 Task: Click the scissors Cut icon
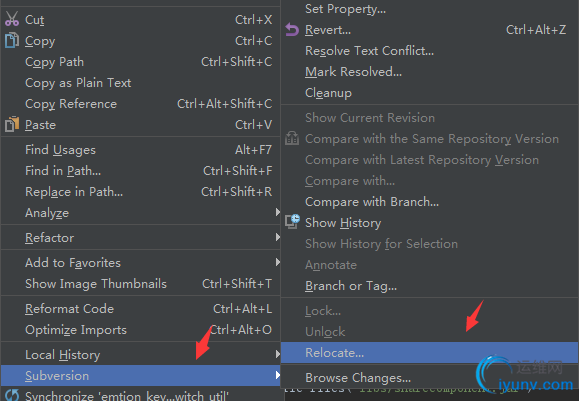click(12, 19)
